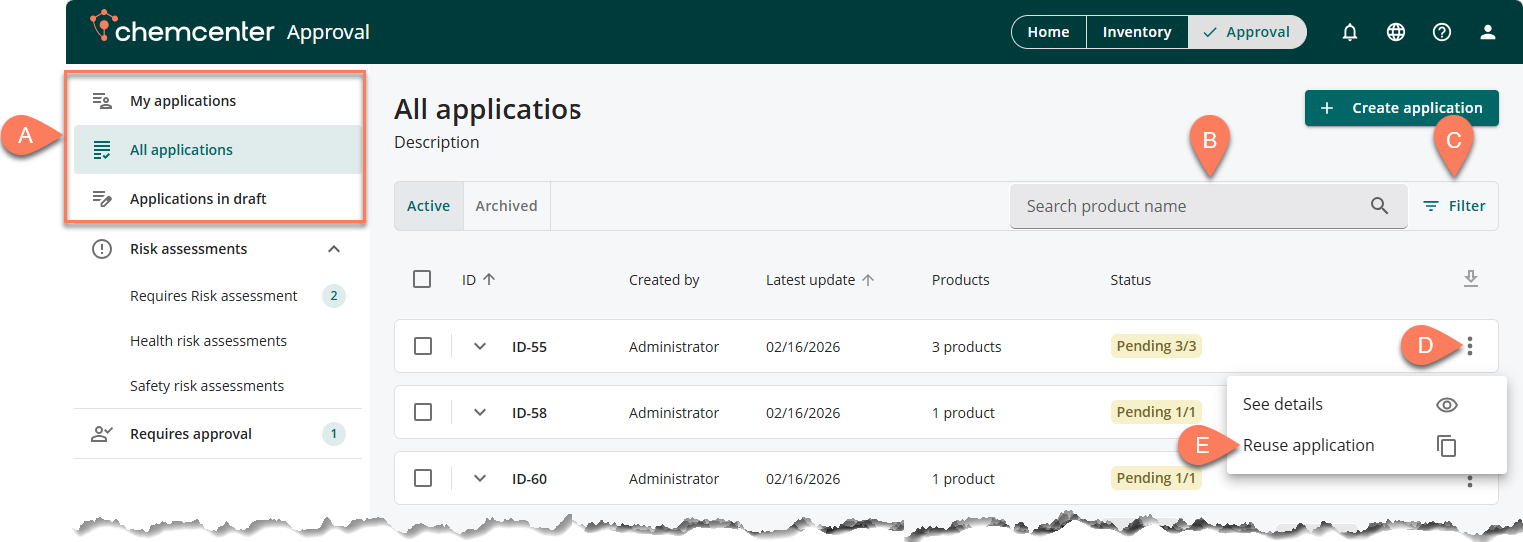1523x542 pixels.
Task: Click the search magnifier icon
Action: (1379, 206)
